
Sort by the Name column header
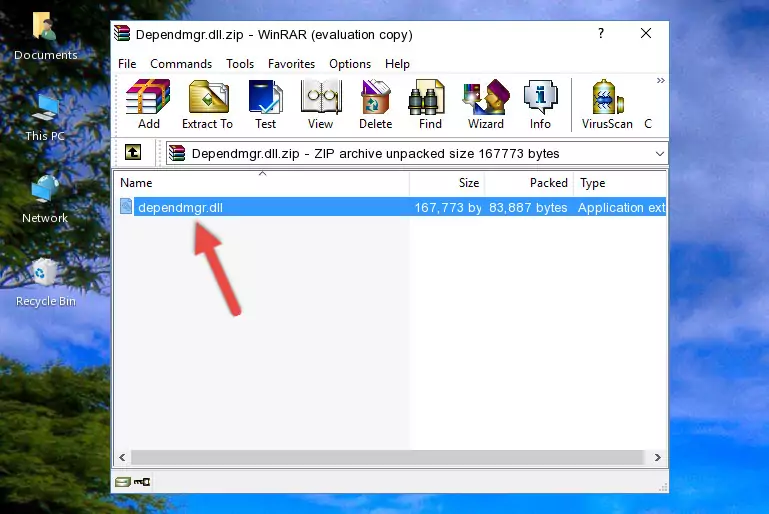coord(262,183)
